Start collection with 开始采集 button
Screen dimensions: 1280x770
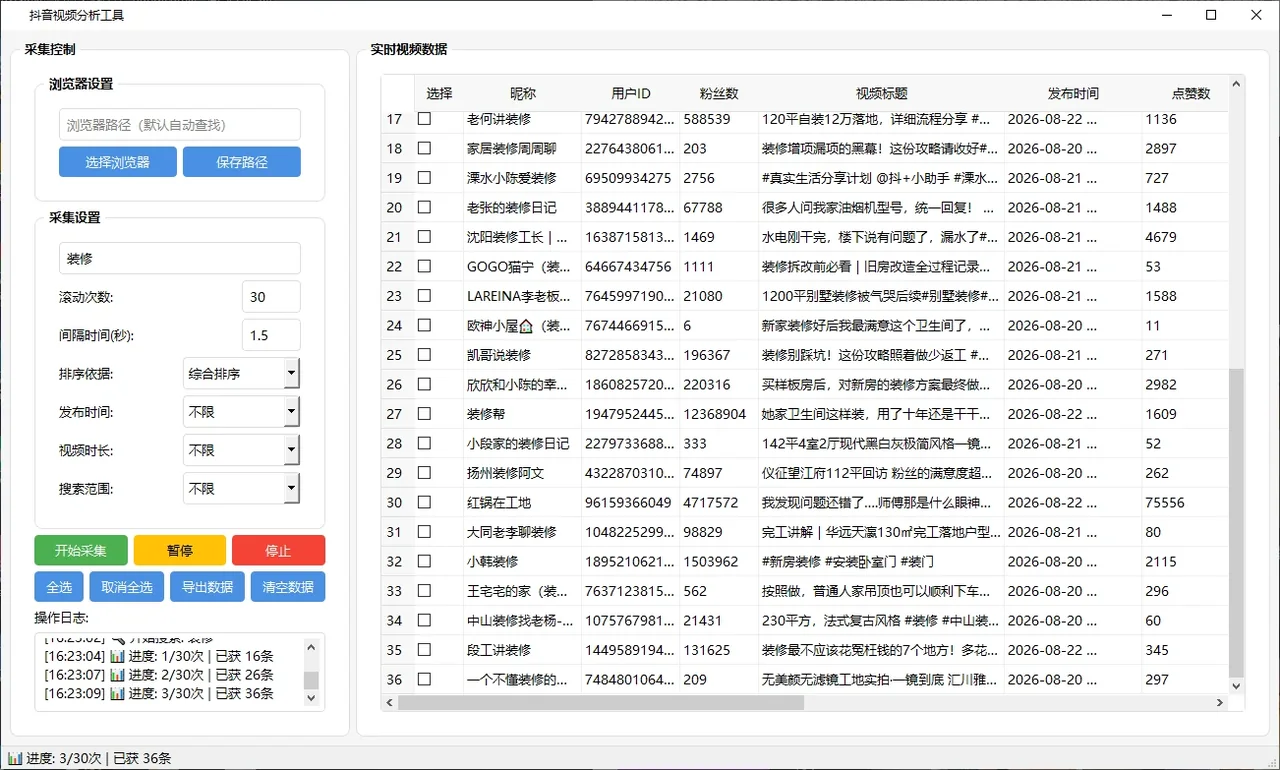(81, 550)
